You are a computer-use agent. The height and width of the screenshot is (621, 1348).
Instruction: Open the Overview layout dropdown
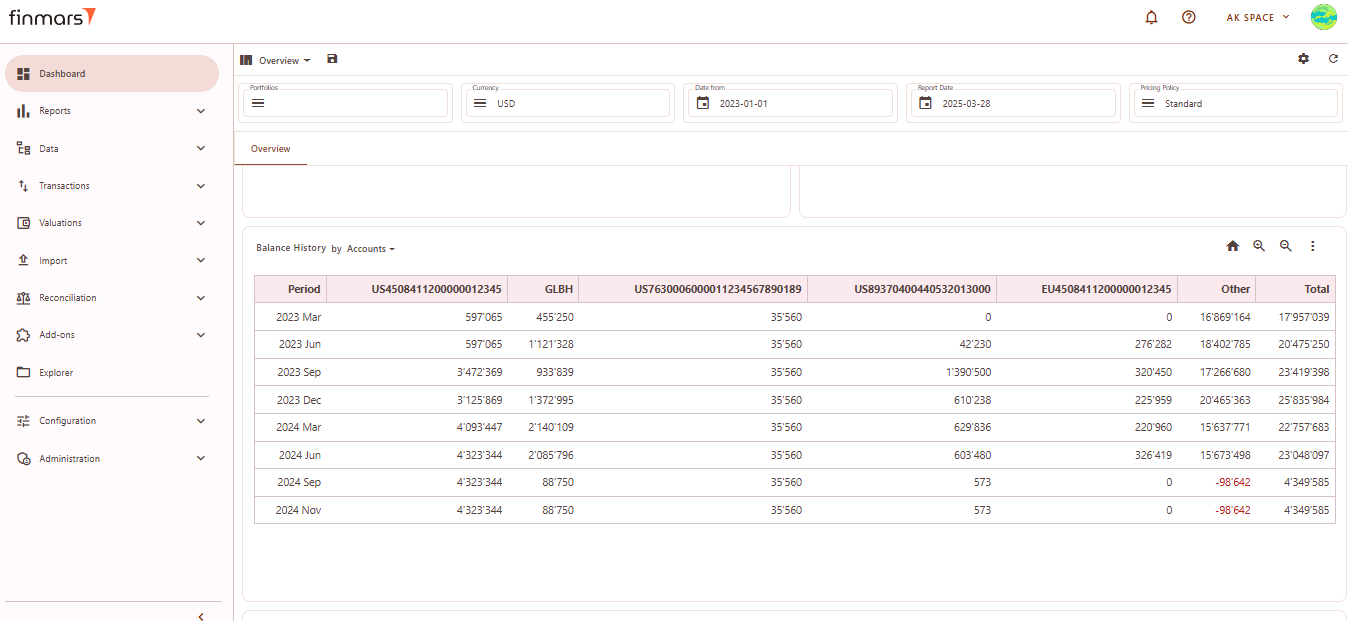pyautogui.click(x=284, y=61)
